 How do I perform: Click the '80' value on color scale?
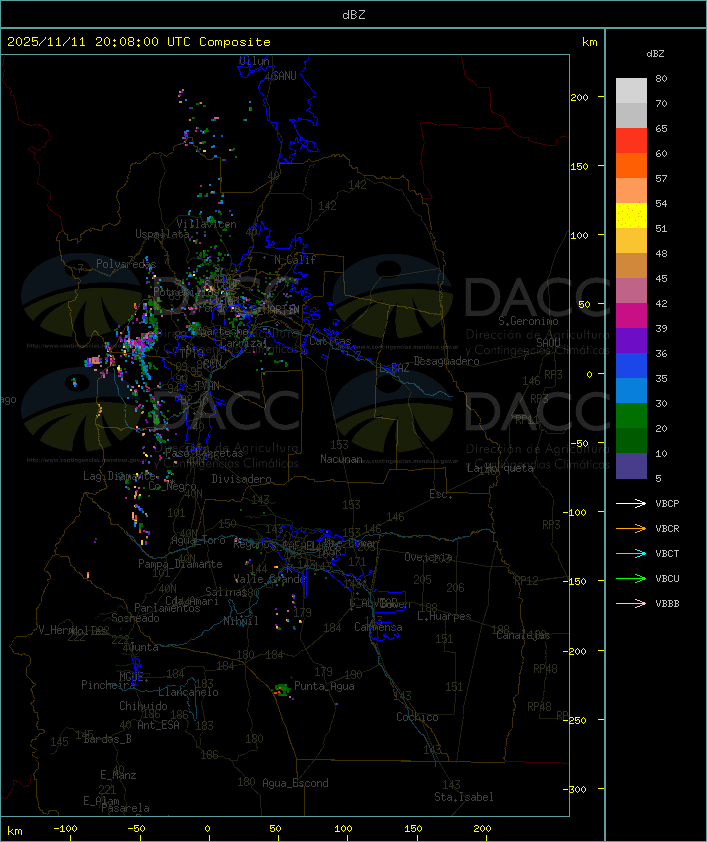pyautogui.click(x=661, y=78)
